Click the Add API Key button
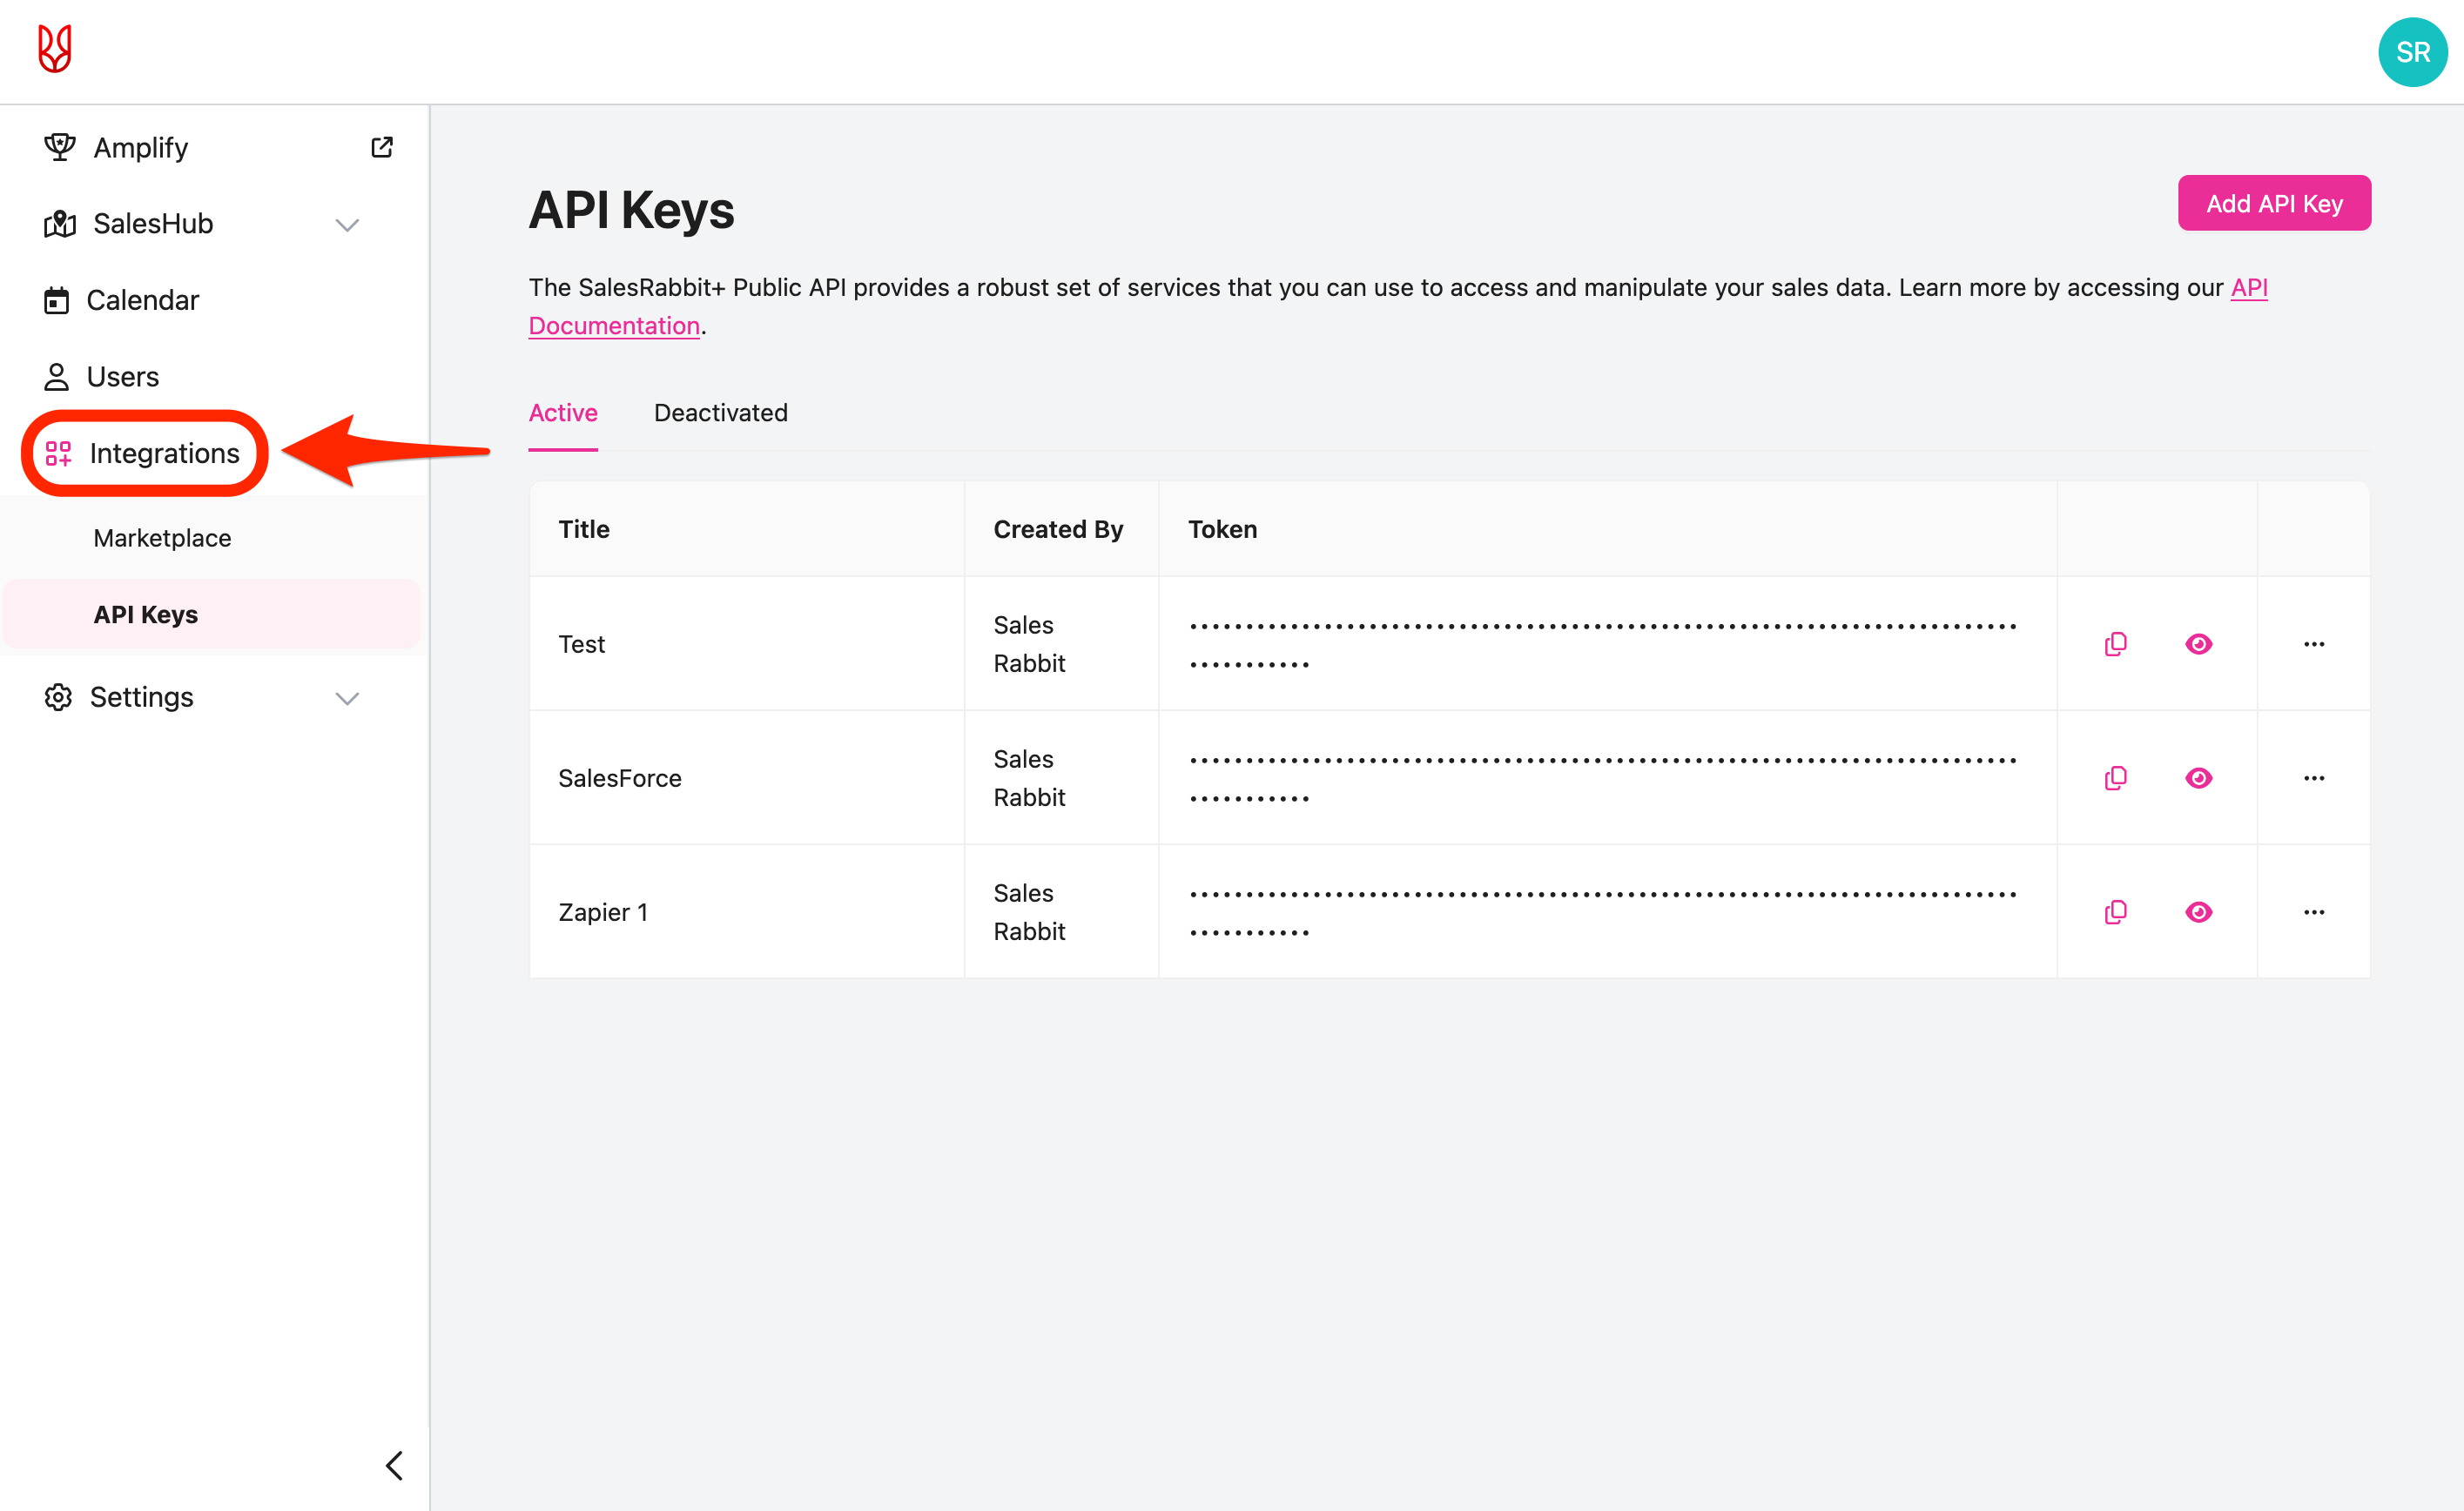 coord(2273,204)
